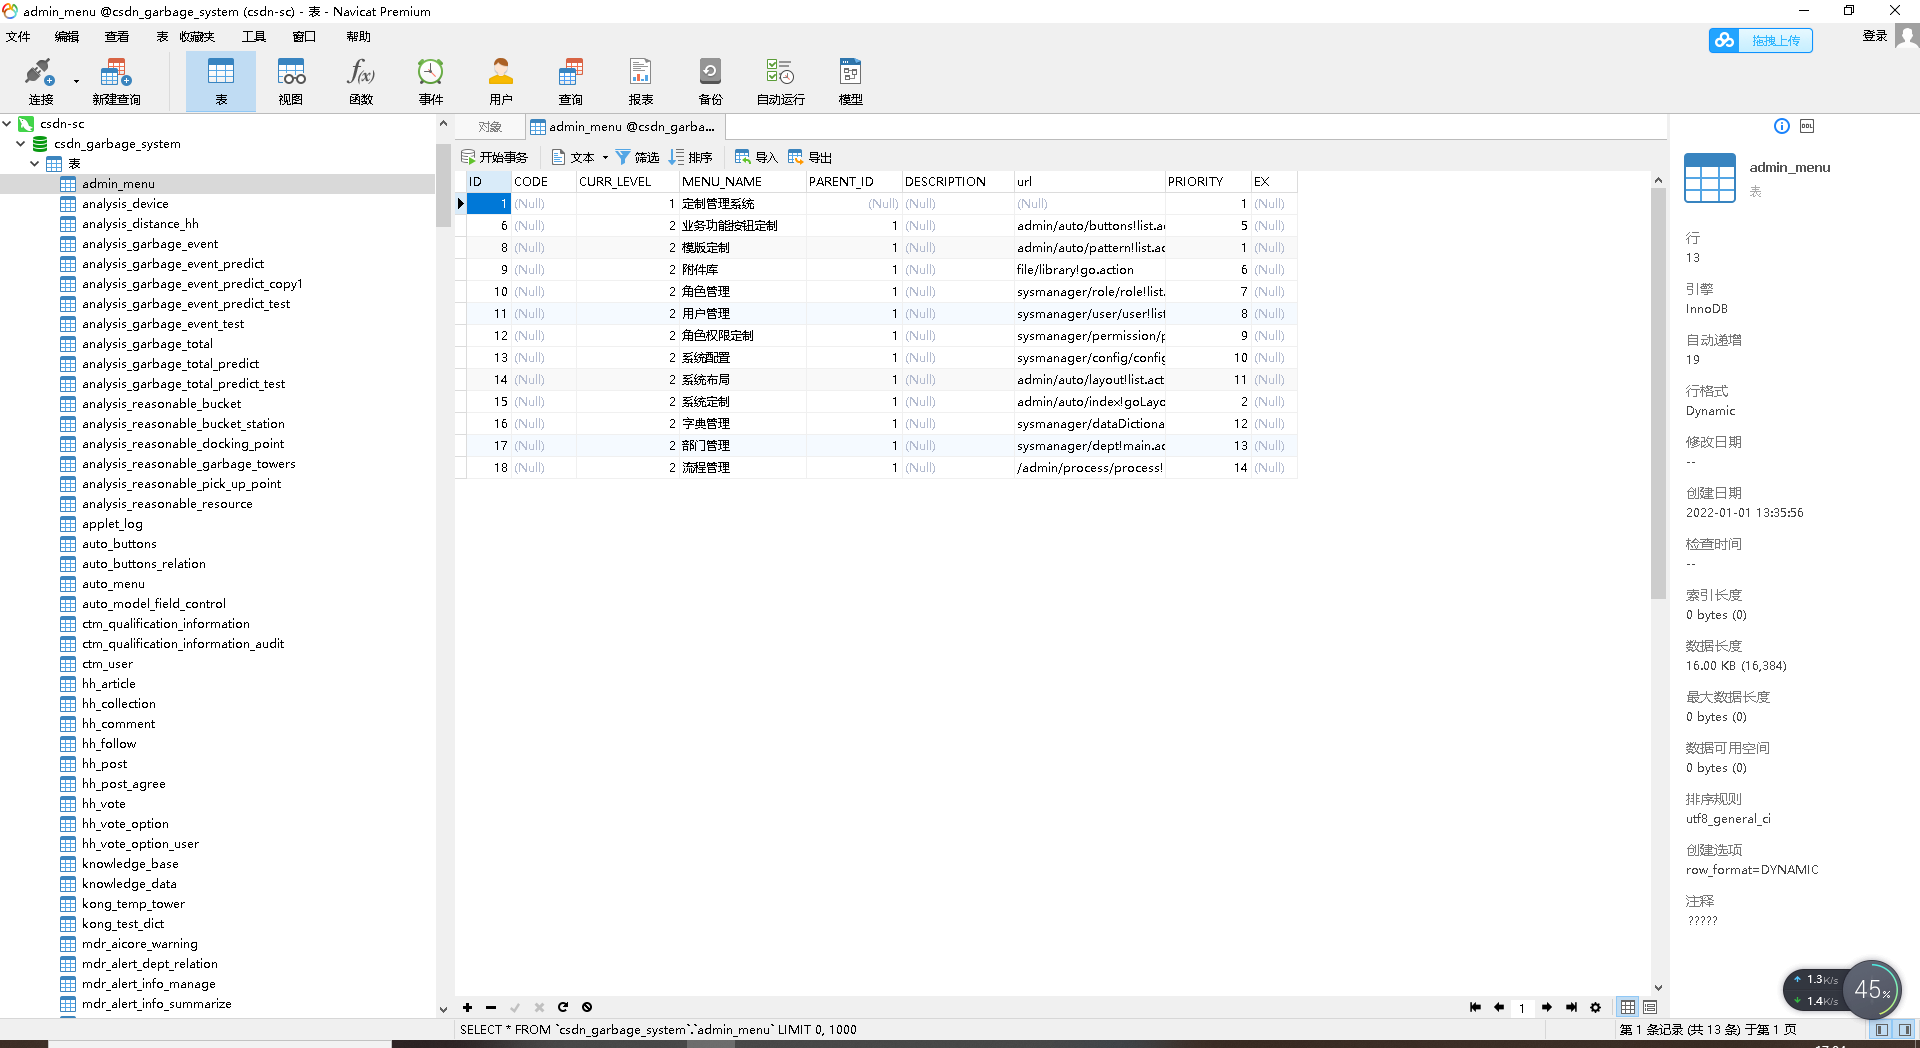
Task: Open the 备份 (Backup) section
Action: point(710,80)
